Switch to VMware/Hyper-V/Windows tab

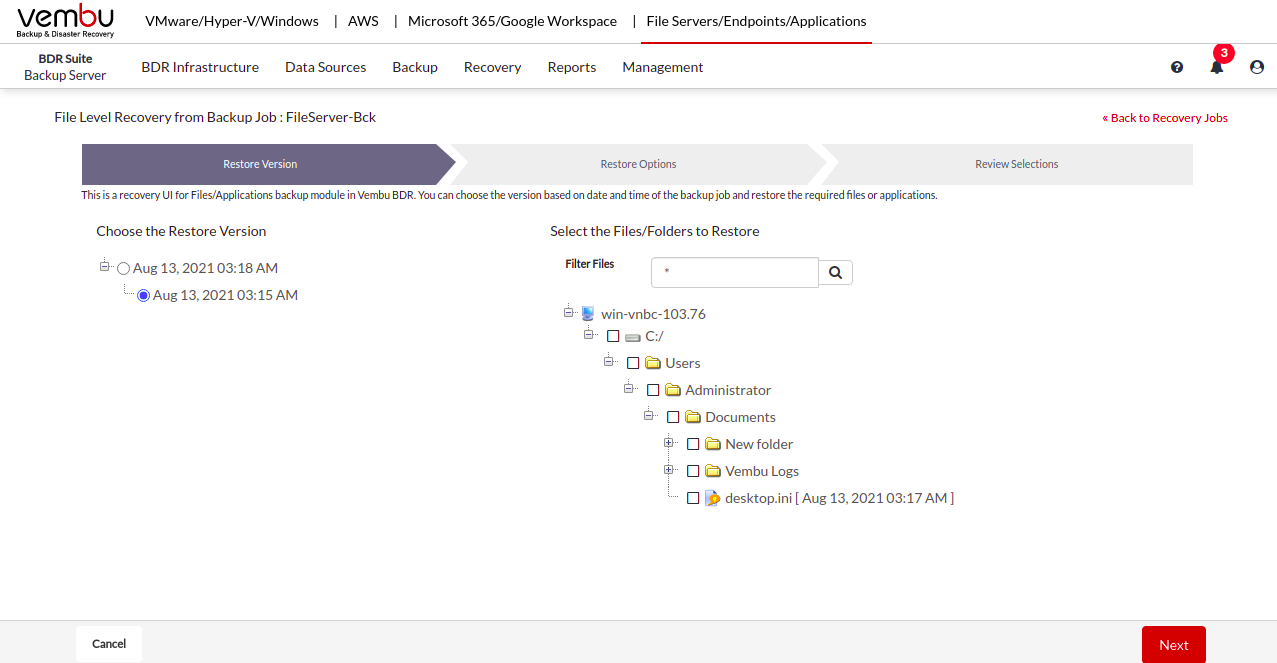[232, 21]
